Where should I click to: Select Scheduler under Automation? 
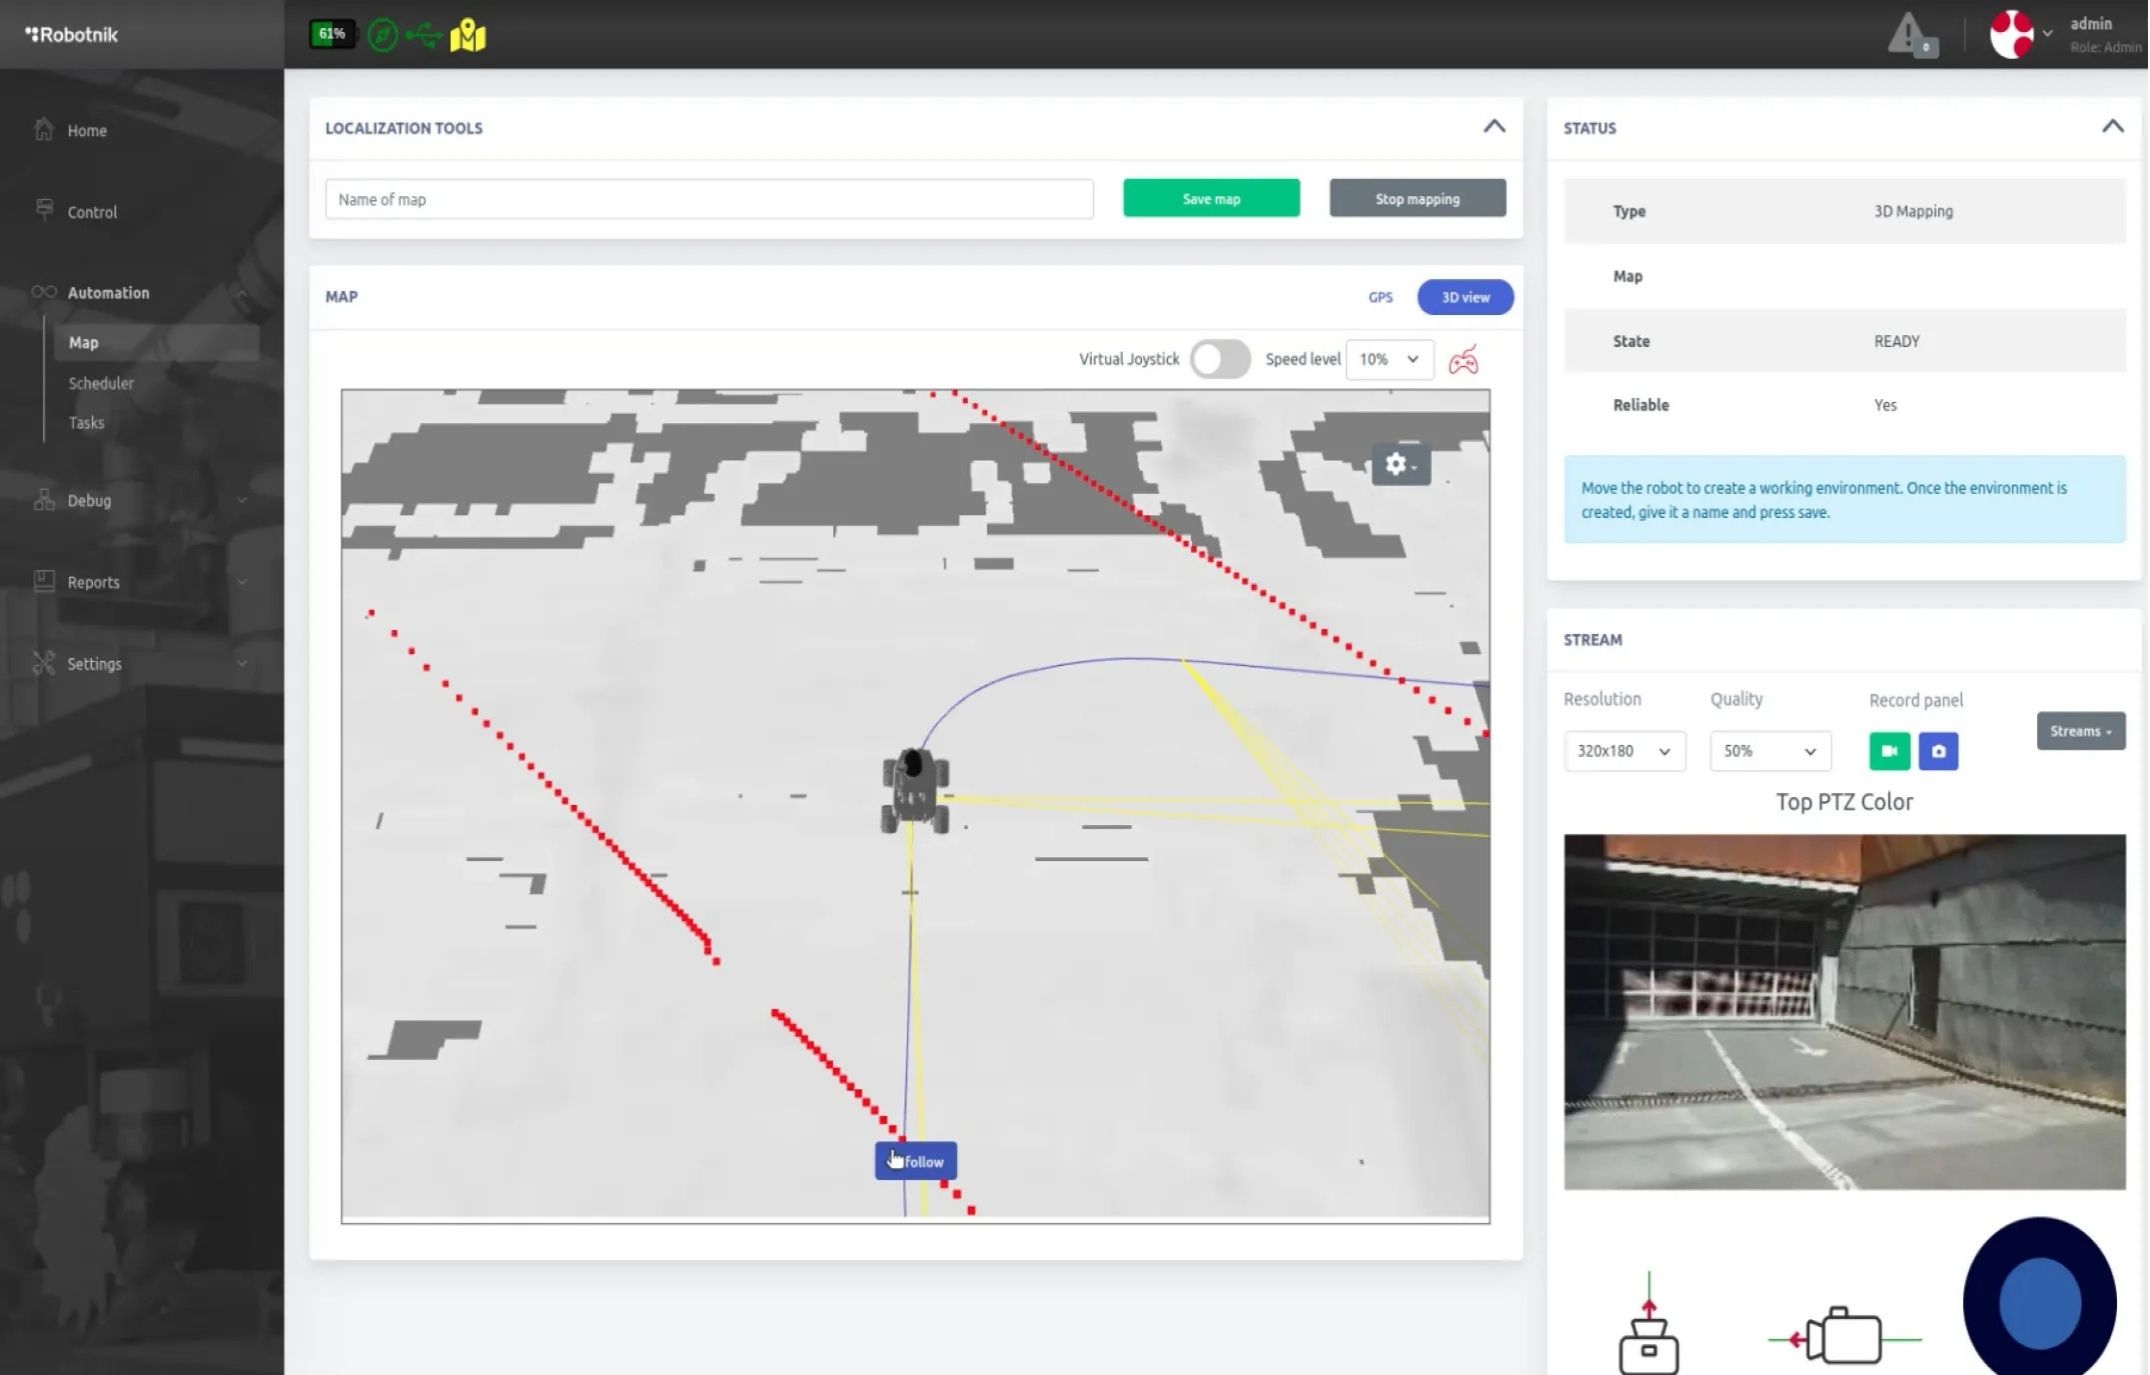100,383
